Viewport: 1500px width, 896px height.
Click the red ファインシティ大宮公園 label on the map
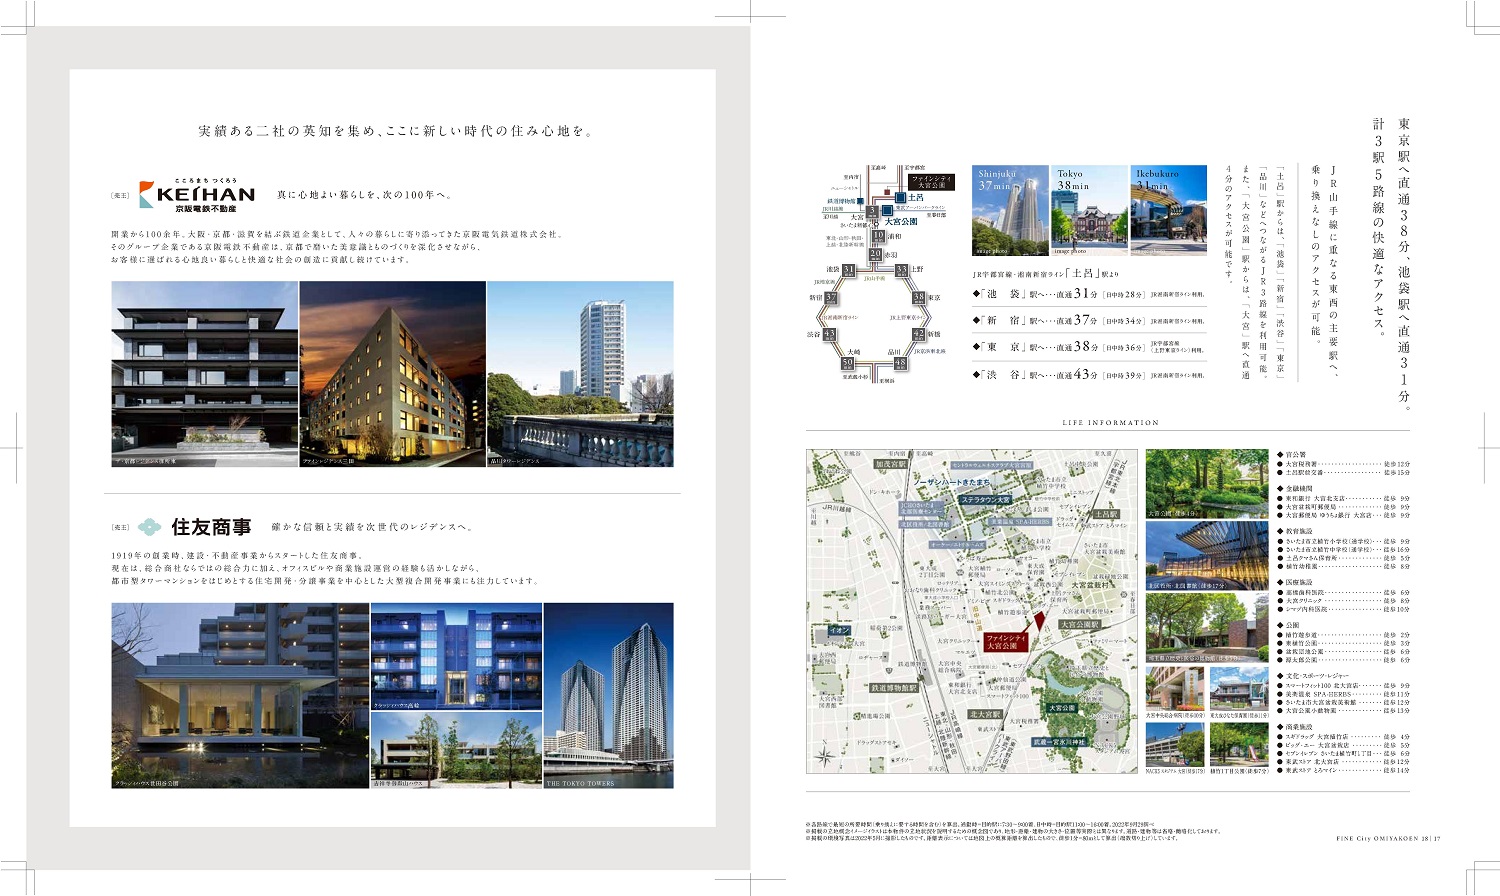(x=1006, y=641)
